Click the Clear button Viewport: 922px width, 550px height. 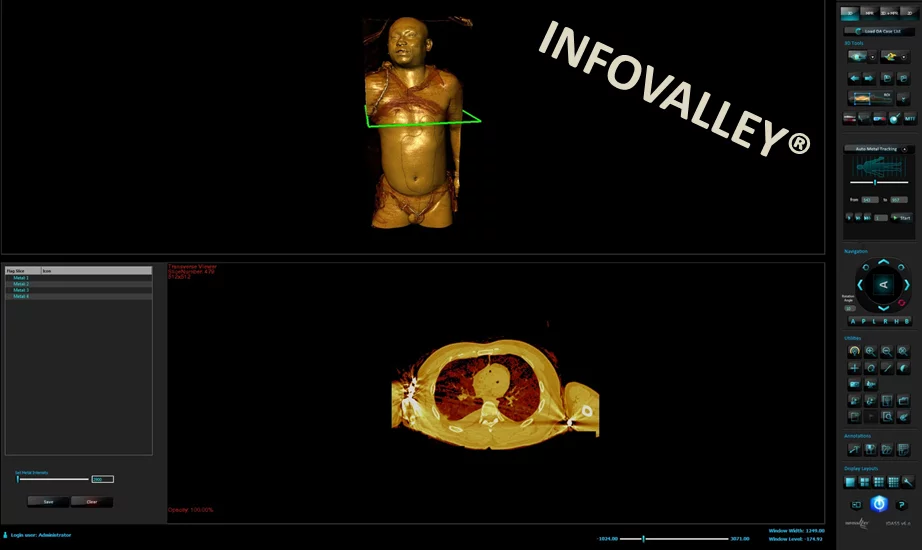92,502
